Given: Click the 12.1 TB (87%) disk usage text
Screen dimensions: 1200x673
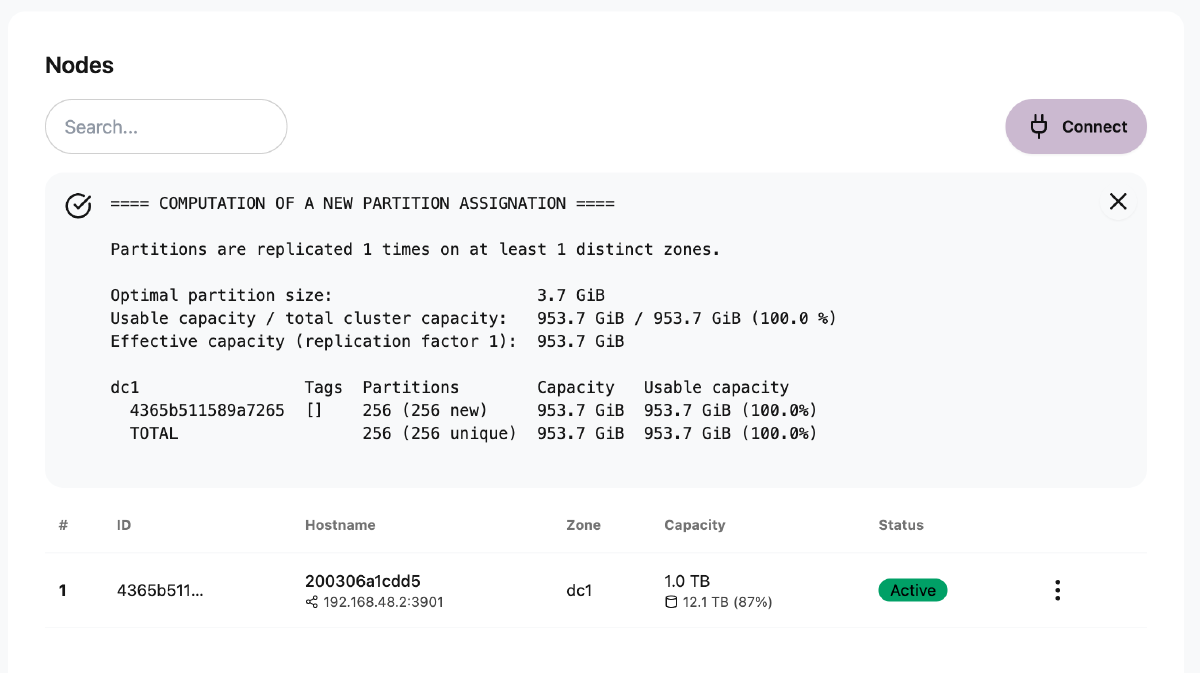Looking at the screenshot, I should coord(727,603).
